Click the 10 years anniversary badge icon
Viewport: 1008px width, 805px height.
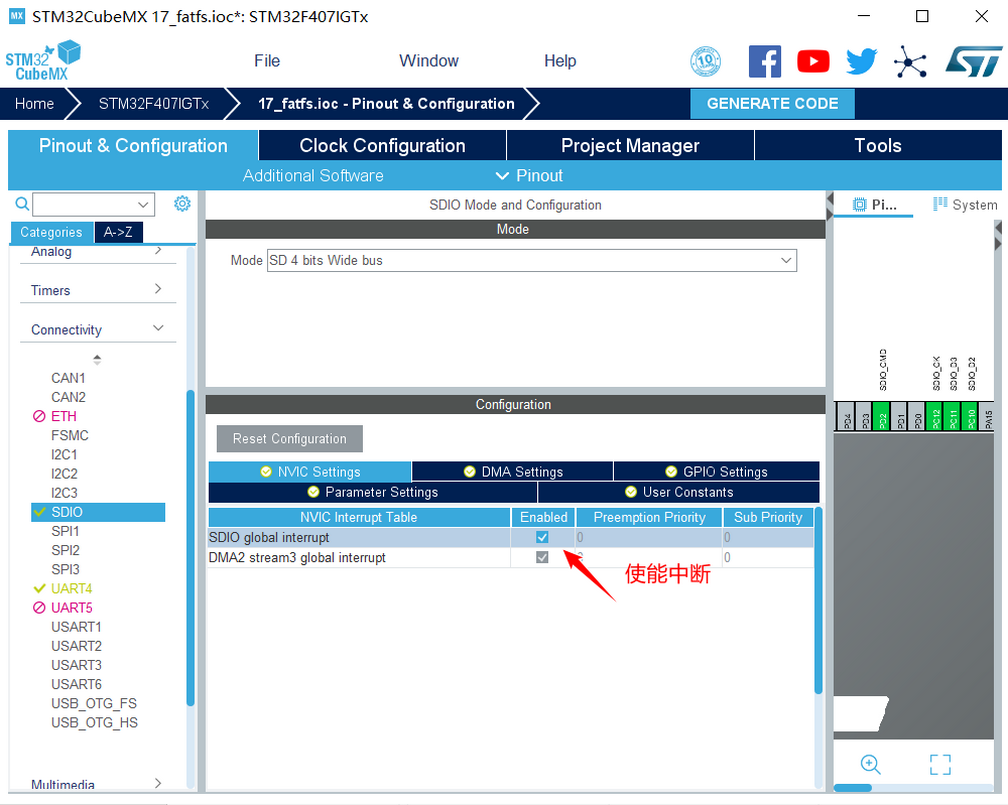[706, 61]
